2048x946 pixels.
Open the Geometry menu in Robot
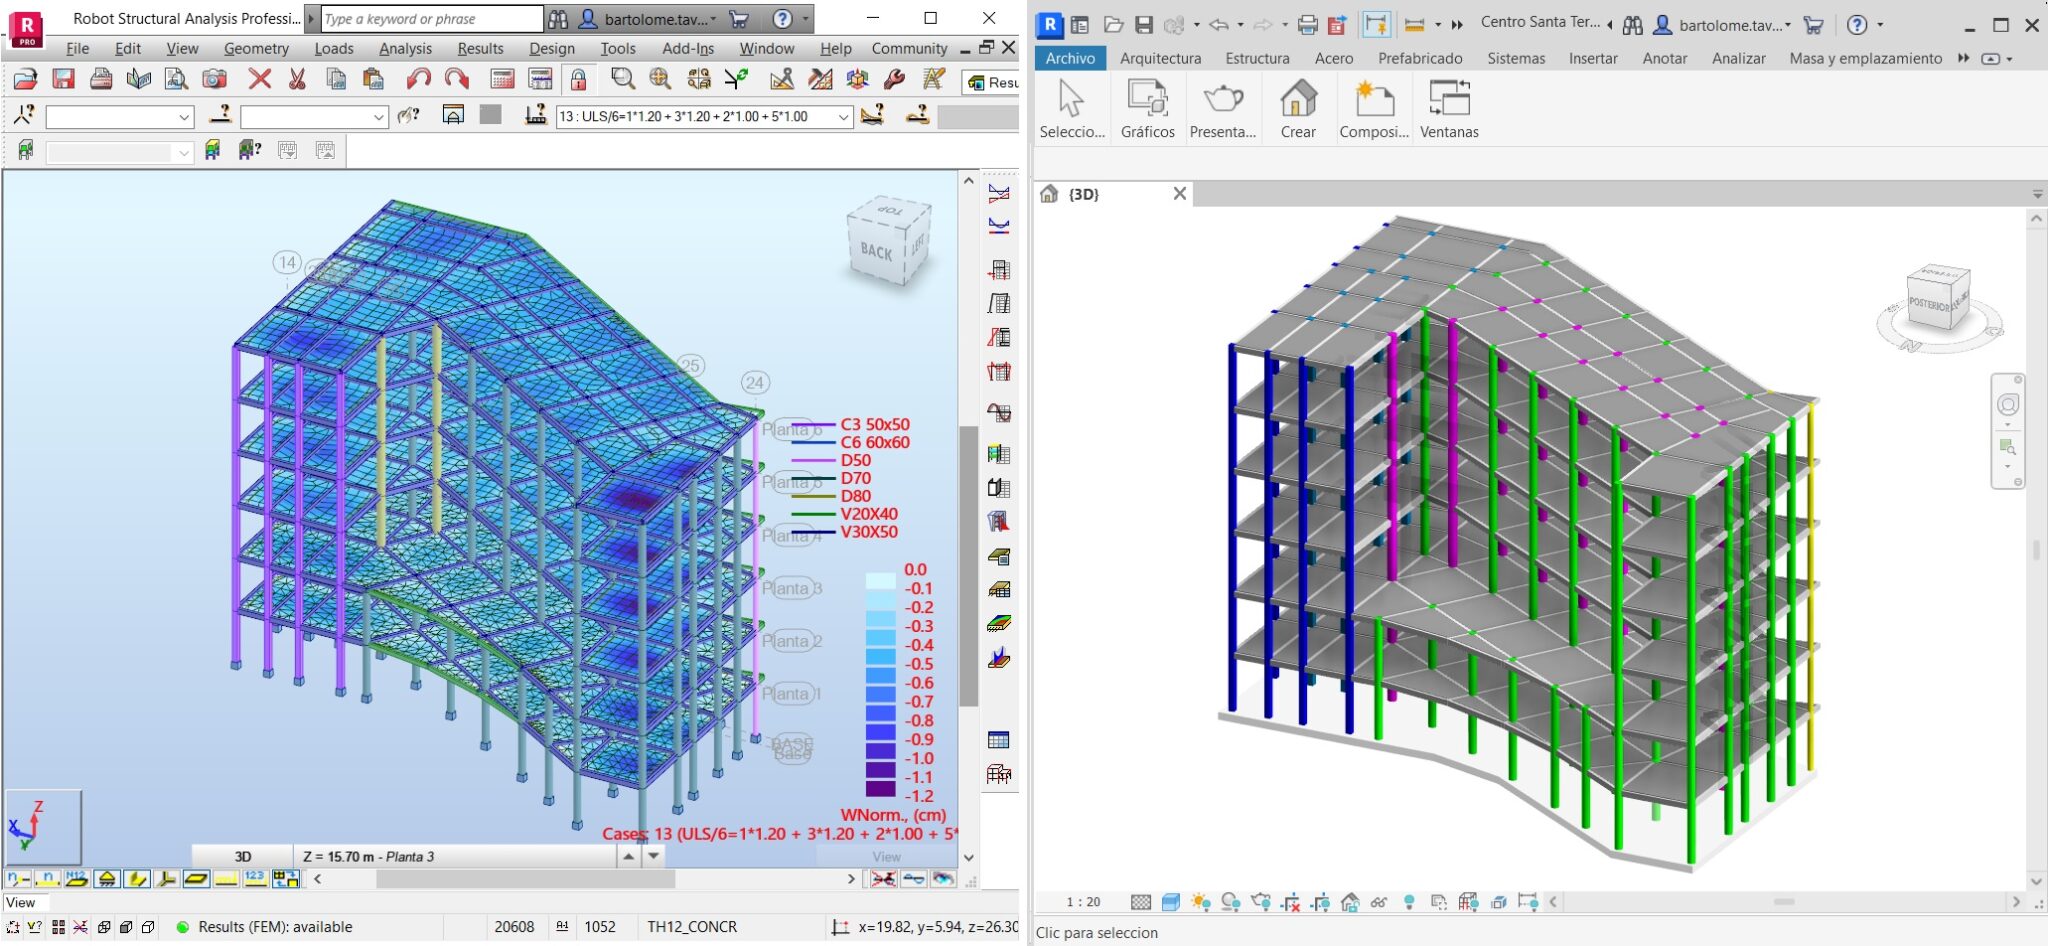coord(256,48)
